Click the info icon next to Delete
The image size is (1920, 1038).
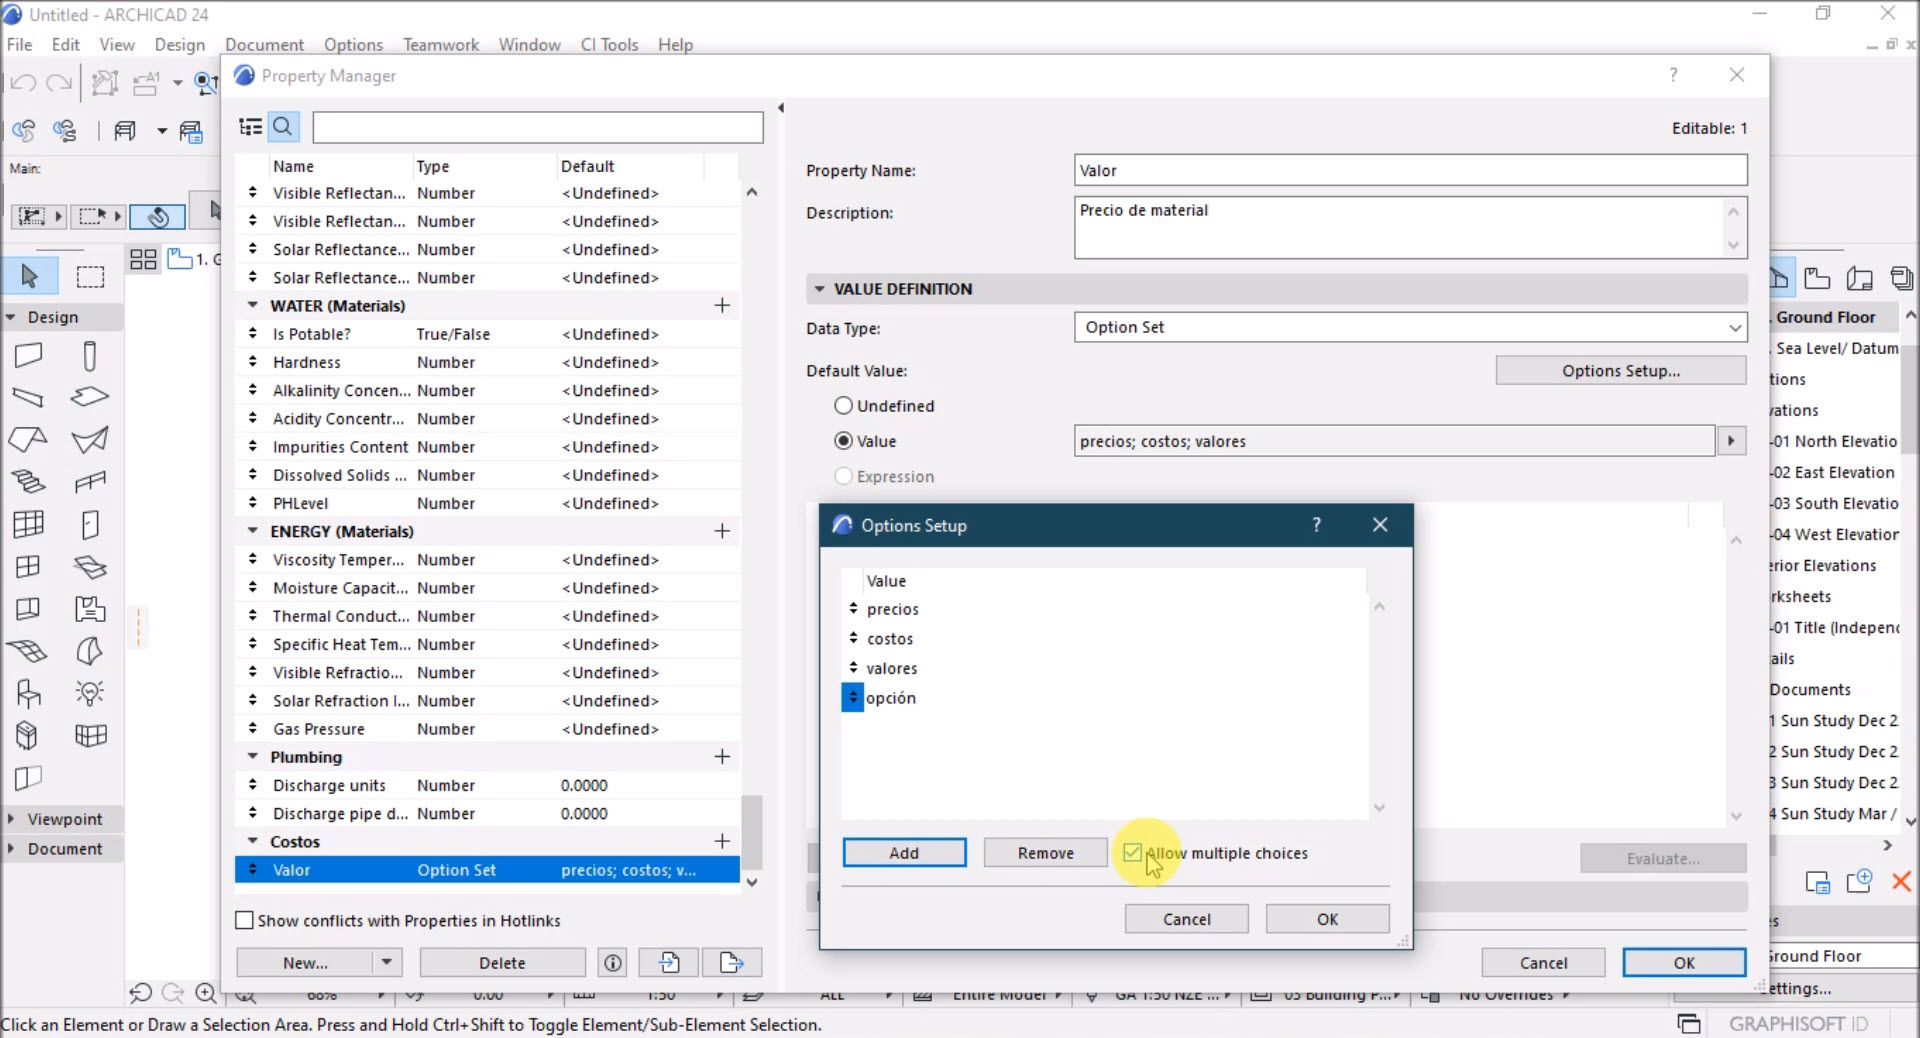click(x=612, y=963)
